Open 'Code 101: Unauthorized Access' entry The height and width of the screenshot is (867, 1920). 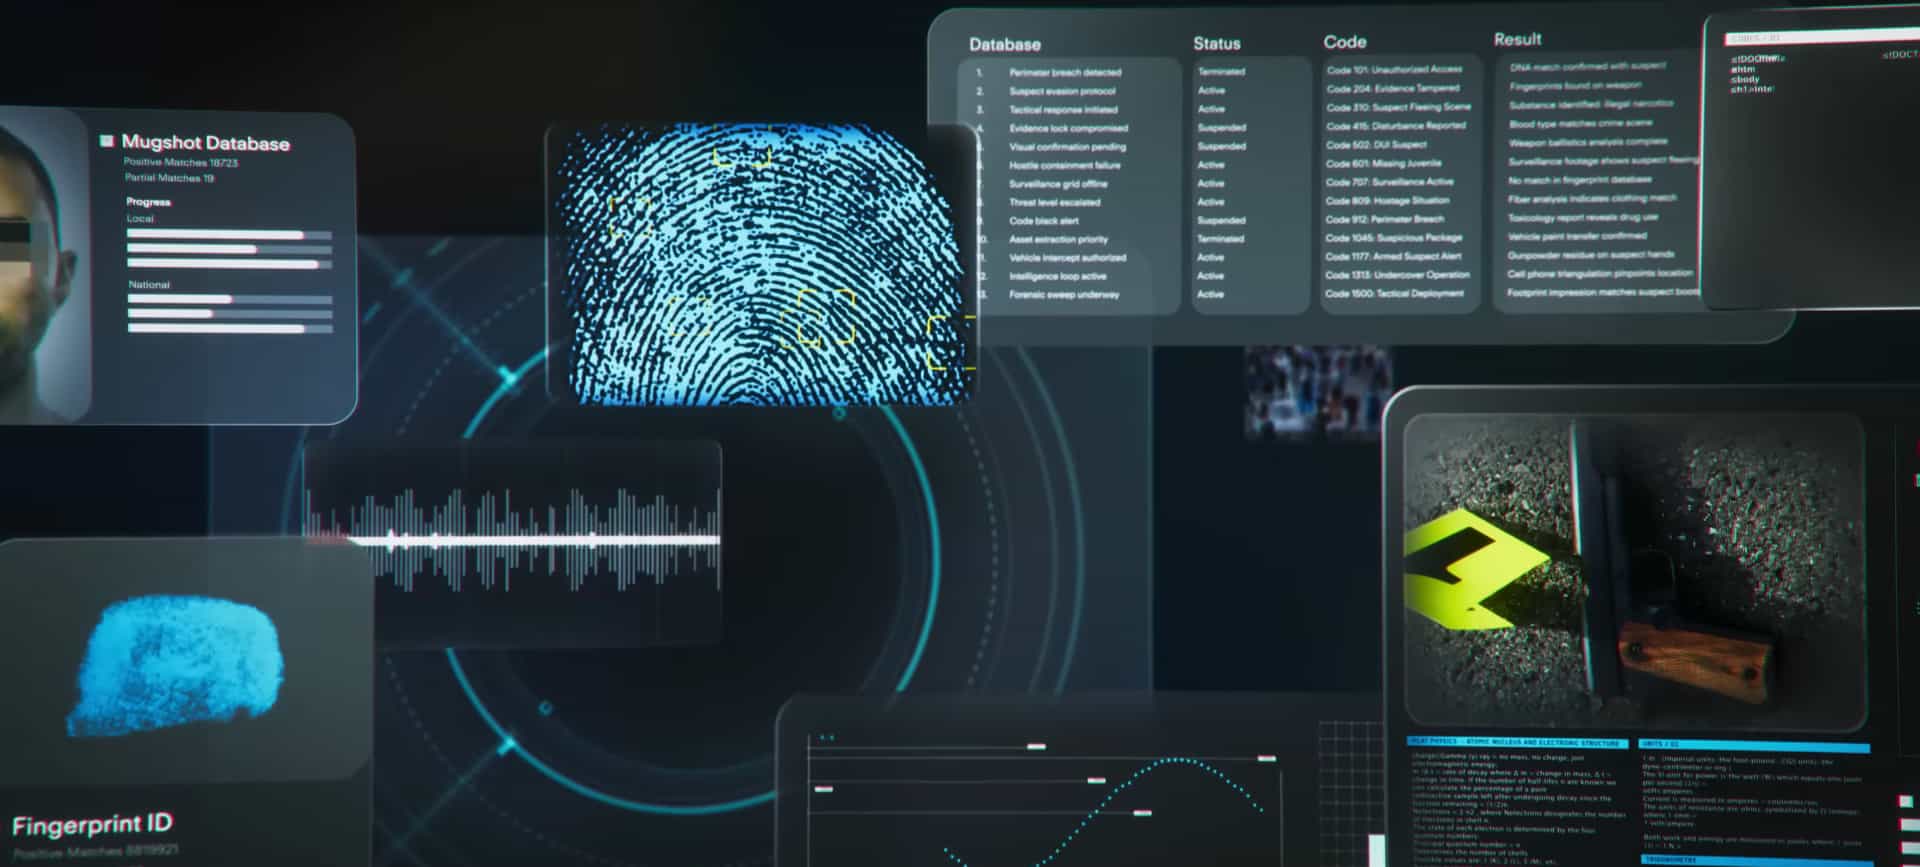coord(1393,69)
